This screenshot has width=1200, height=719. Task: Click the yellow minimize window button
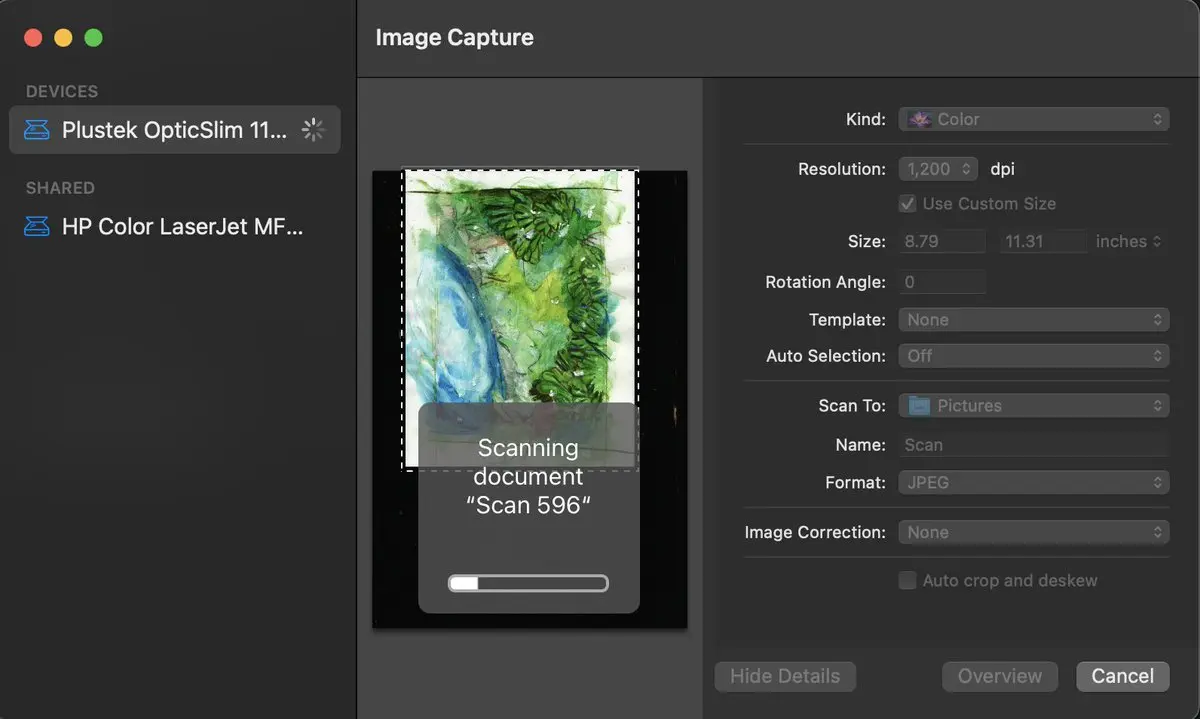[x=63, y=38]
